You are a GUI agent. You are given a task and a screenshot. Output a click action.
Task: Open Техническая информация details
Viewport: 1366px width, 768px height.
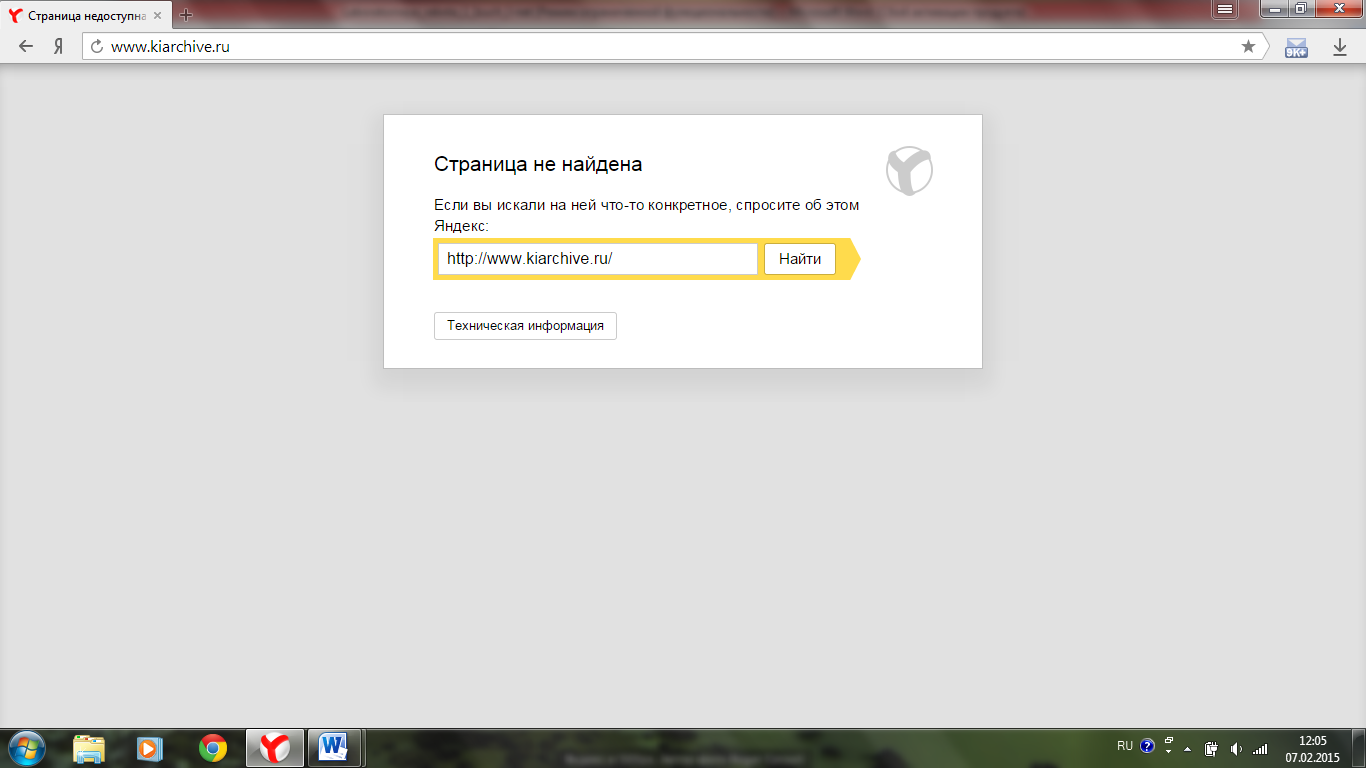tap(525, 326)
